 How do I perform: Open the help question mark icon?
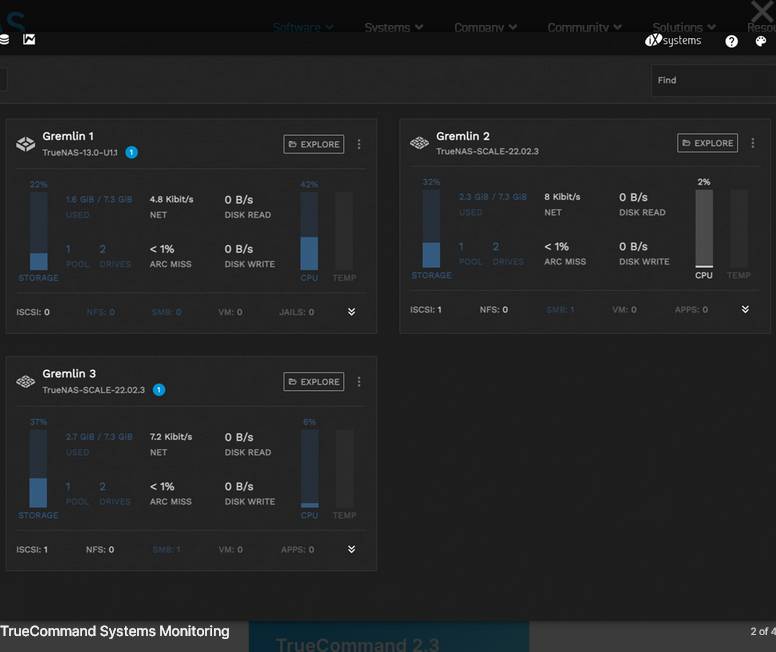tap(731, 41)
